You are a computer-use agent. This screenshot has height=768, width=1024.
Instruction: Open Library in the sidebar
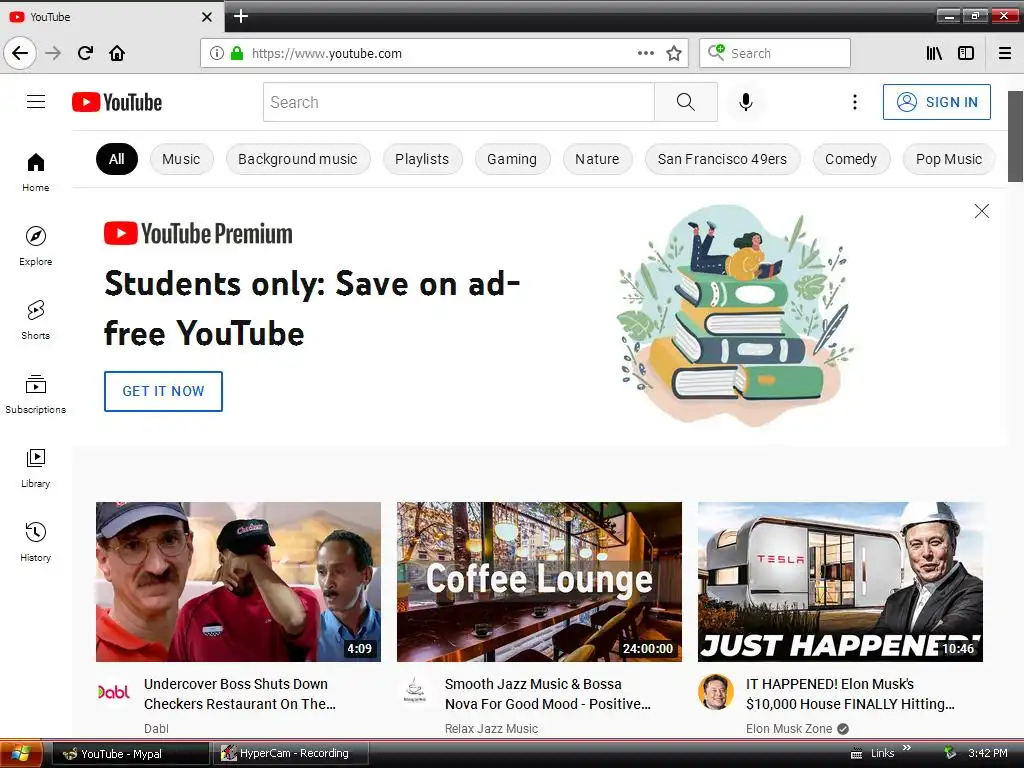[x=36, y=468]
